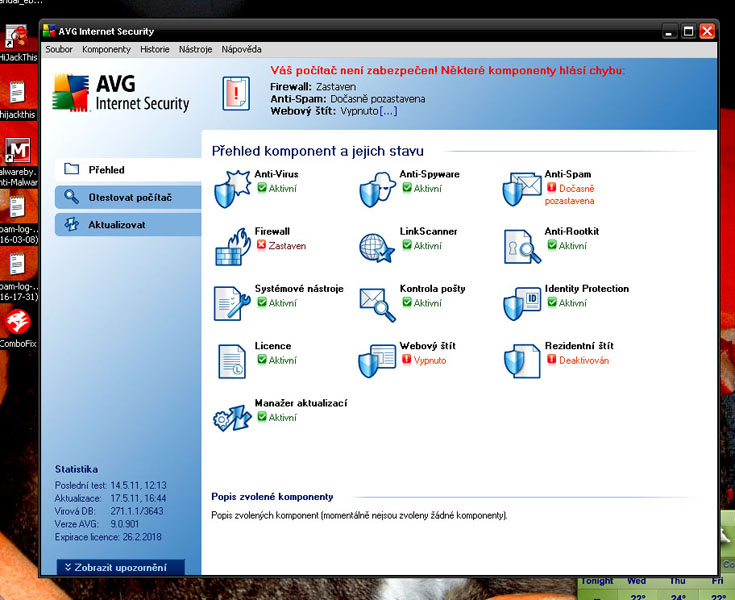Open the Anti-Rootkit magnifier icon

pyautogui.click(x=522, y=247)
